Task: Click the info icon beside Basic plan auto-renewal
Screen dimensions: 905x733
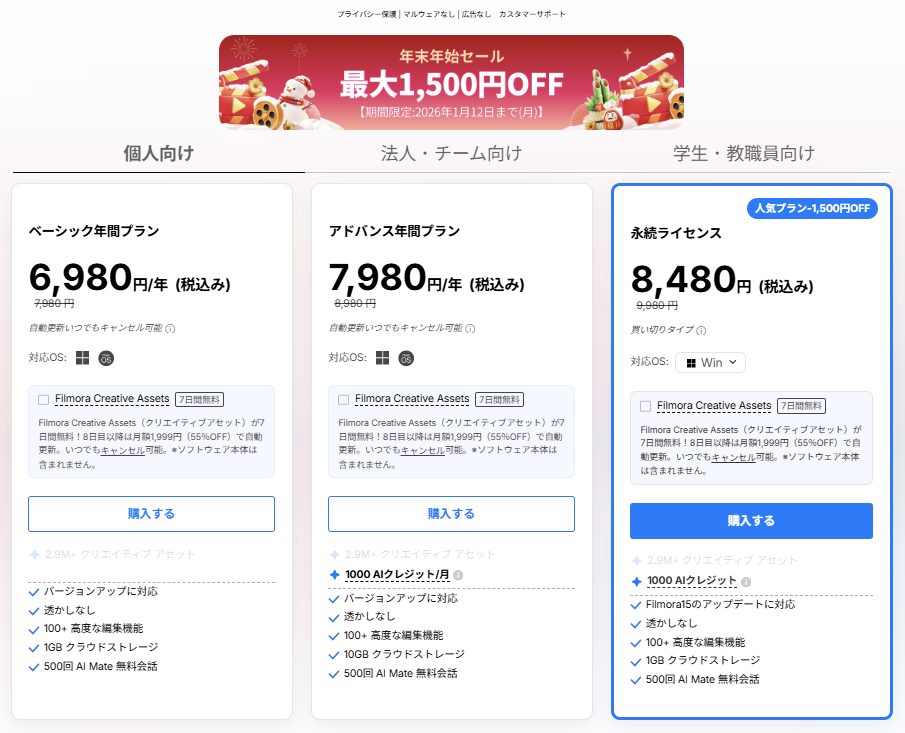Action: [x=170, y=328]
